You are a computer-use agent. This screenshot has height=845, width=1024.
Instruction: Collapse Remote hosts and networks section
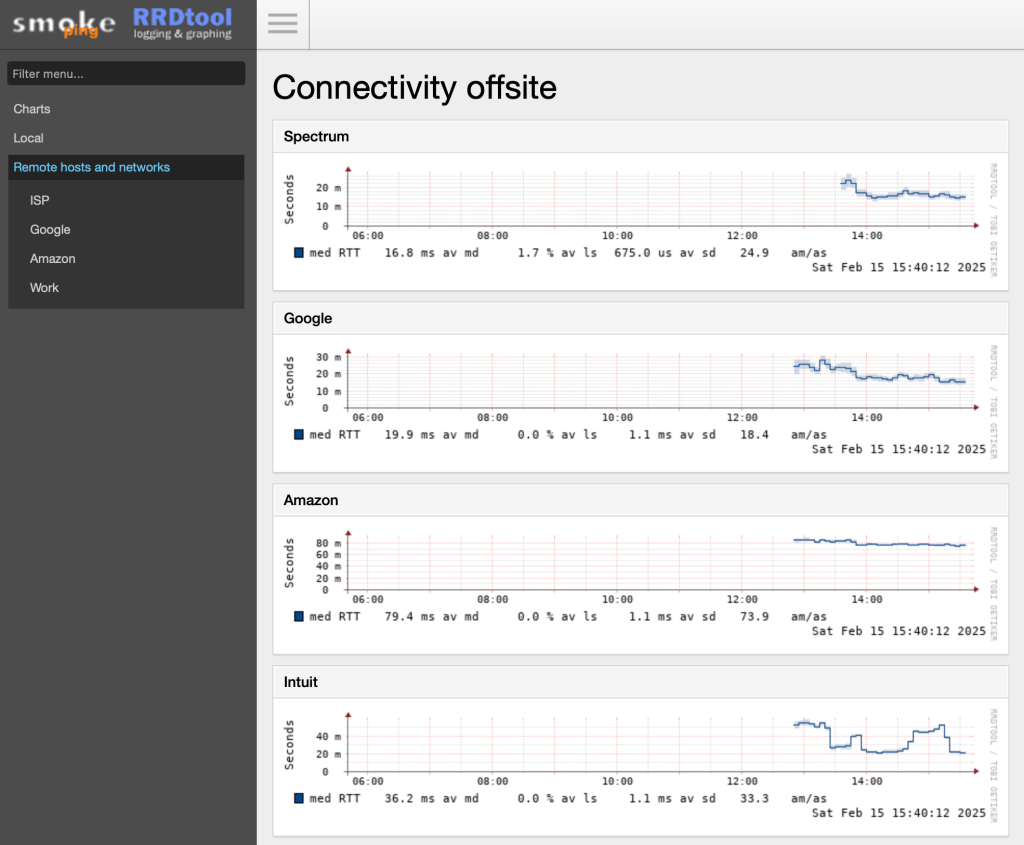[92, 167]
